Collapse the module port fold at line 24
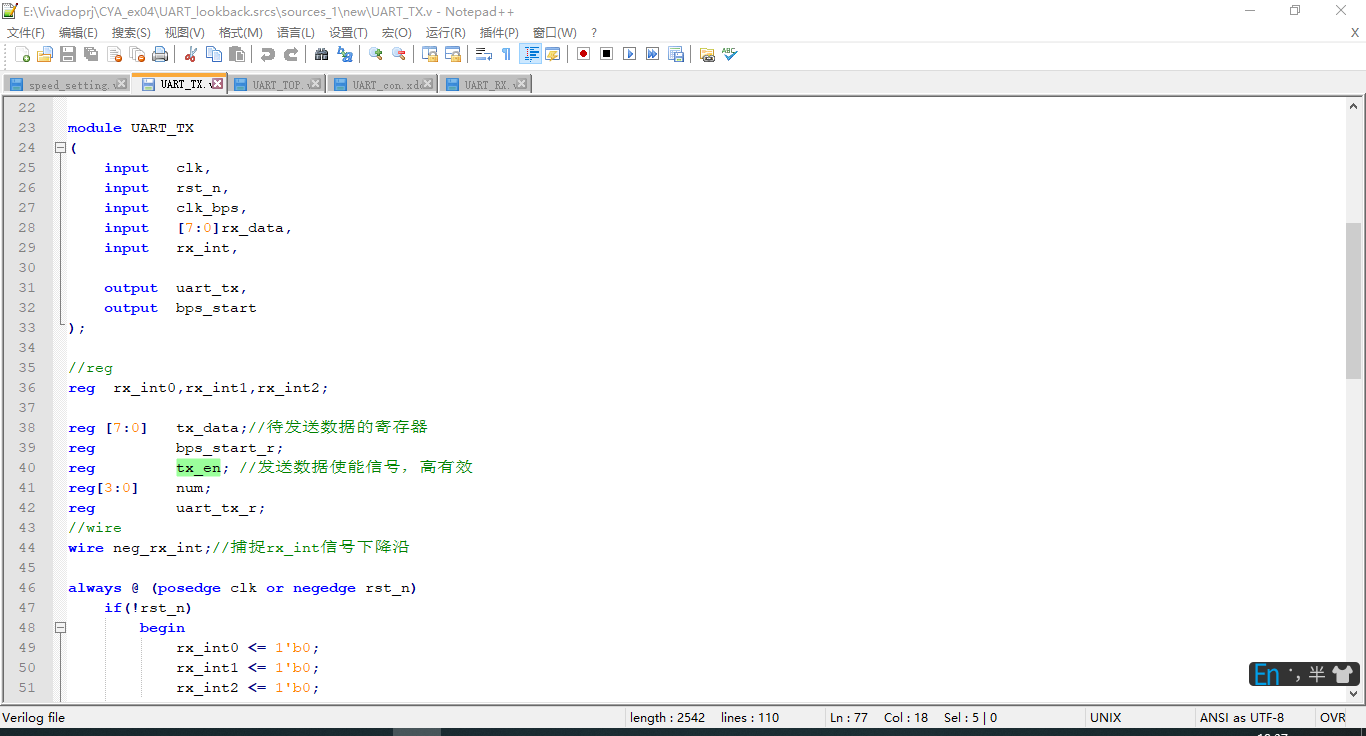The height and width of the screenshot is (736, 1366). 60,147
